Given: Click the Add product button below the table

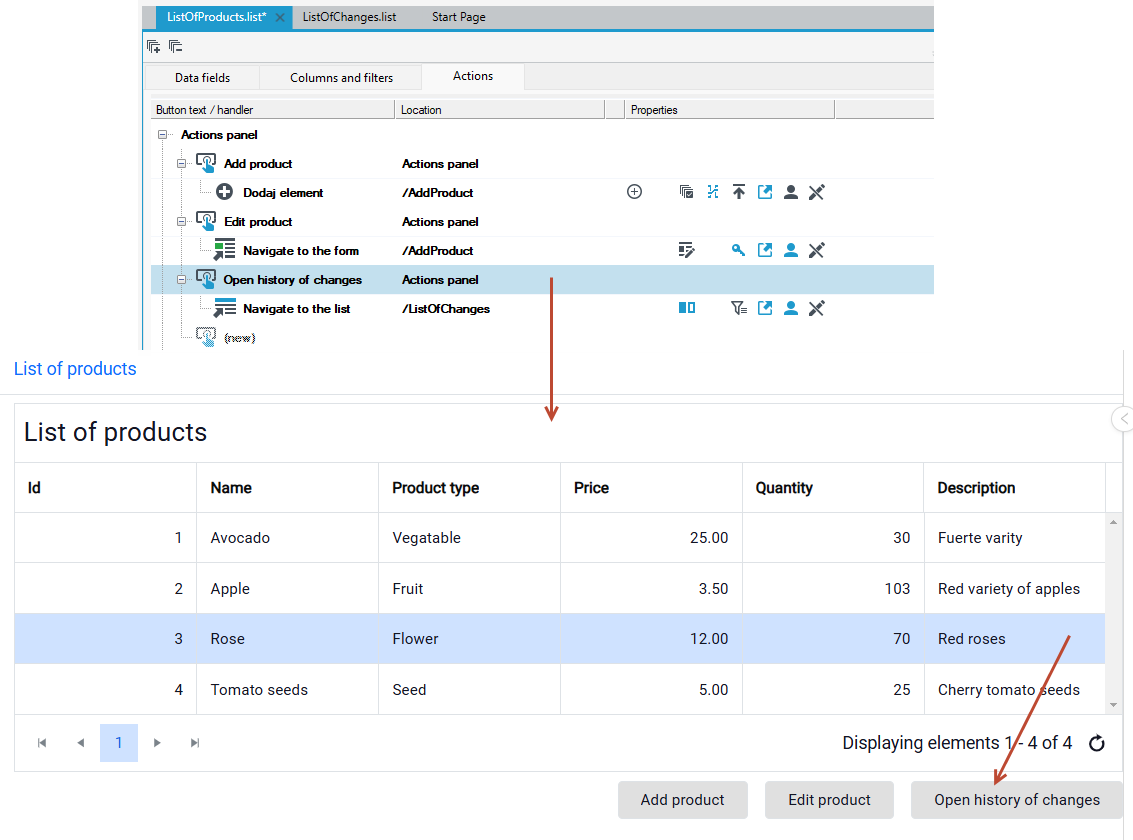Looking at the screenshot, I should [682, 800].
